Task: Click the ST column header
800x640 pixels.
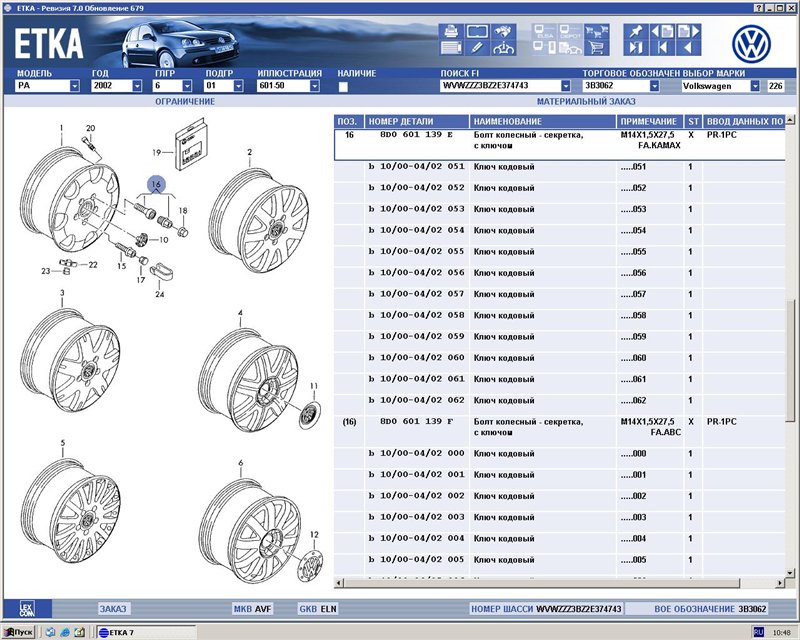Action: tap(693, 121)
